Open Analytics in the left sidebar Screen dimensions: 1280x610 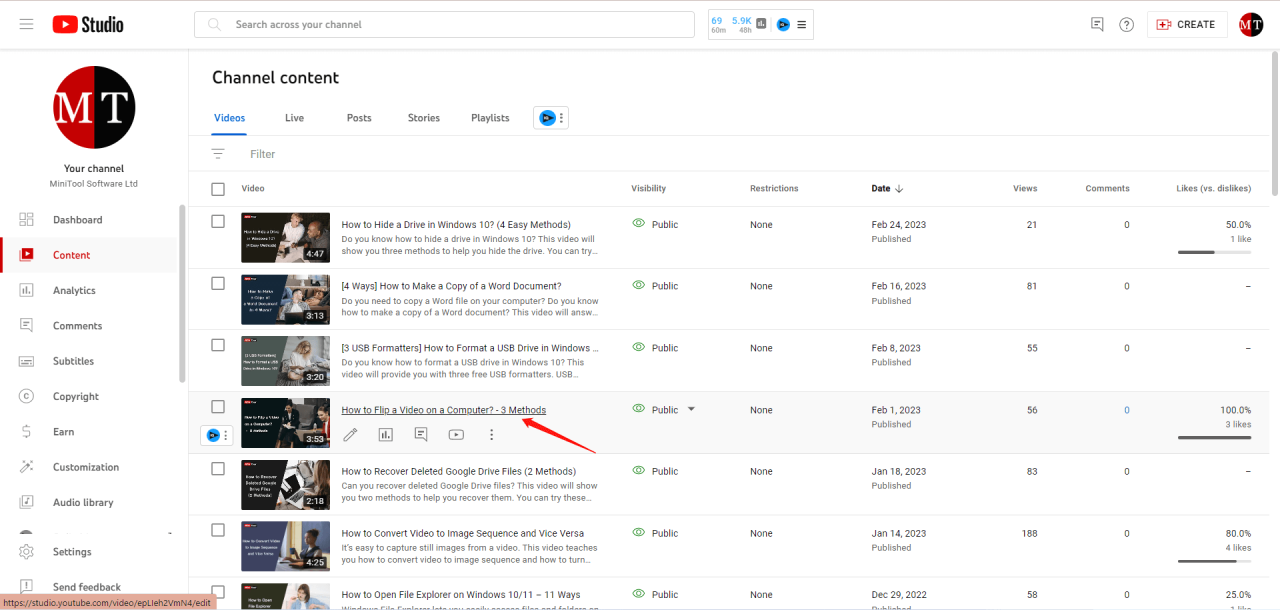(x=74, y=291)
